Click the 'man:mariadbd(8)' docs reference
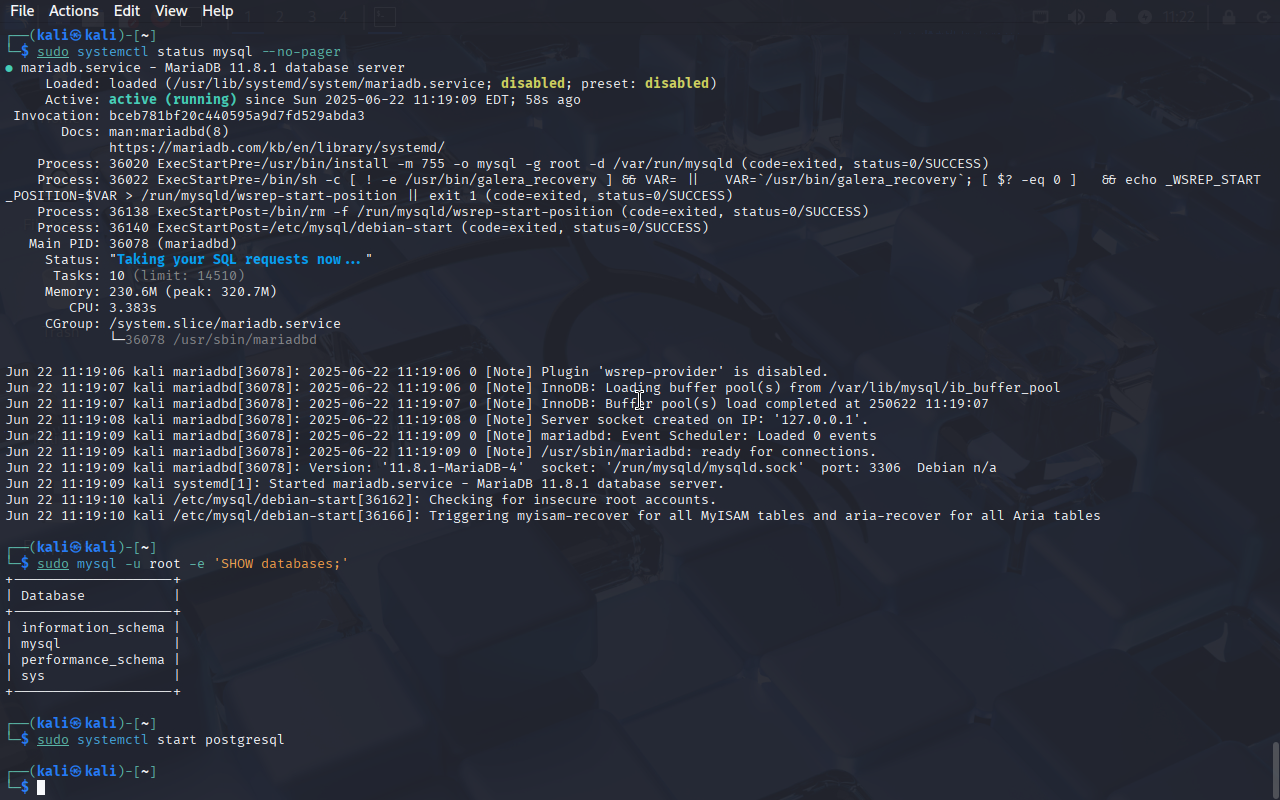 point(169,132)
